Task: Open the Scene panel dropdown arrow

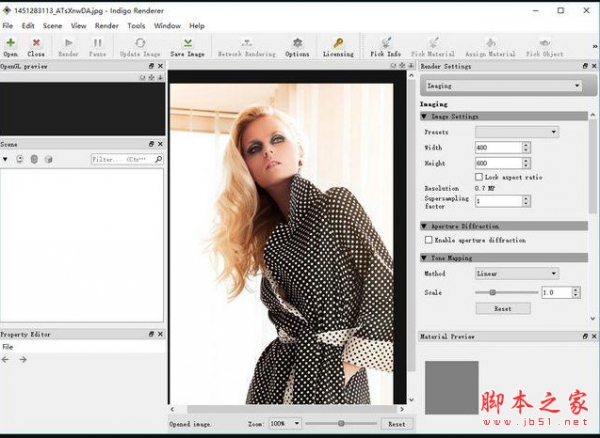Action: tap(5, 159)
